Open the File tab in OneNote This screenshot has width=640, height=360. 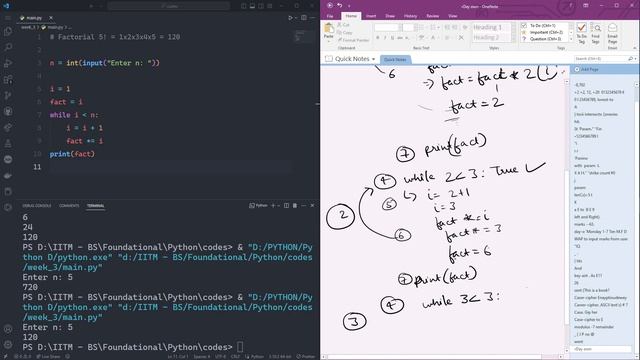click(x=330, y=16)
